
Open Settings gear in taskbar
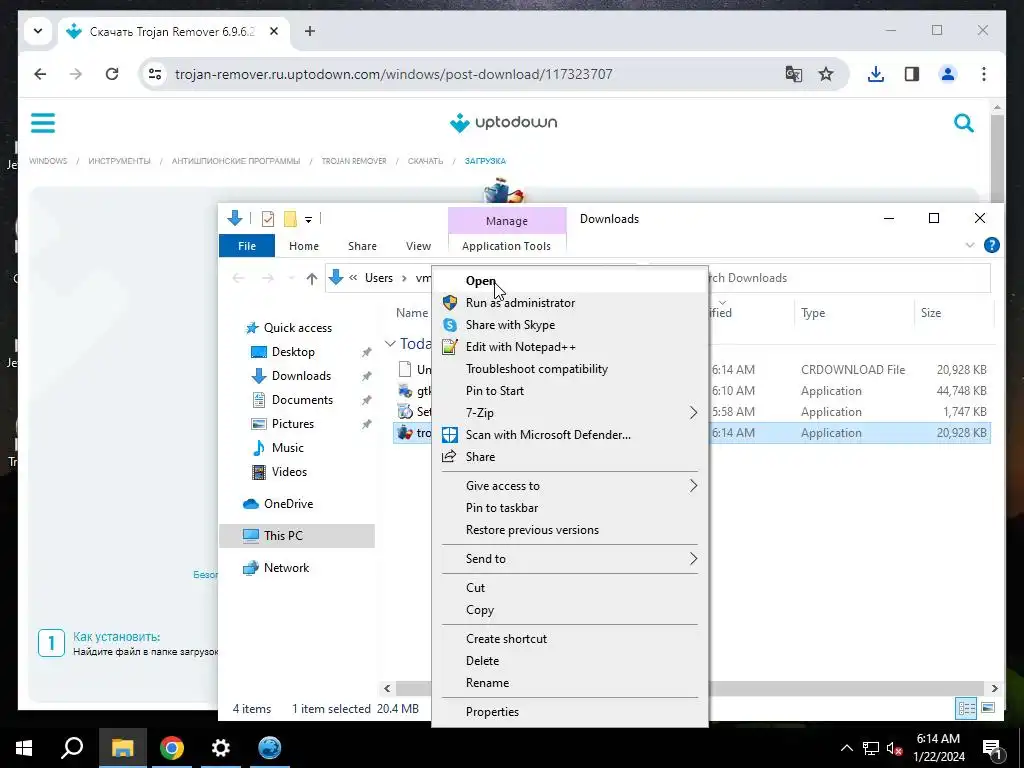pyautogui.click(x=221, y=748)
